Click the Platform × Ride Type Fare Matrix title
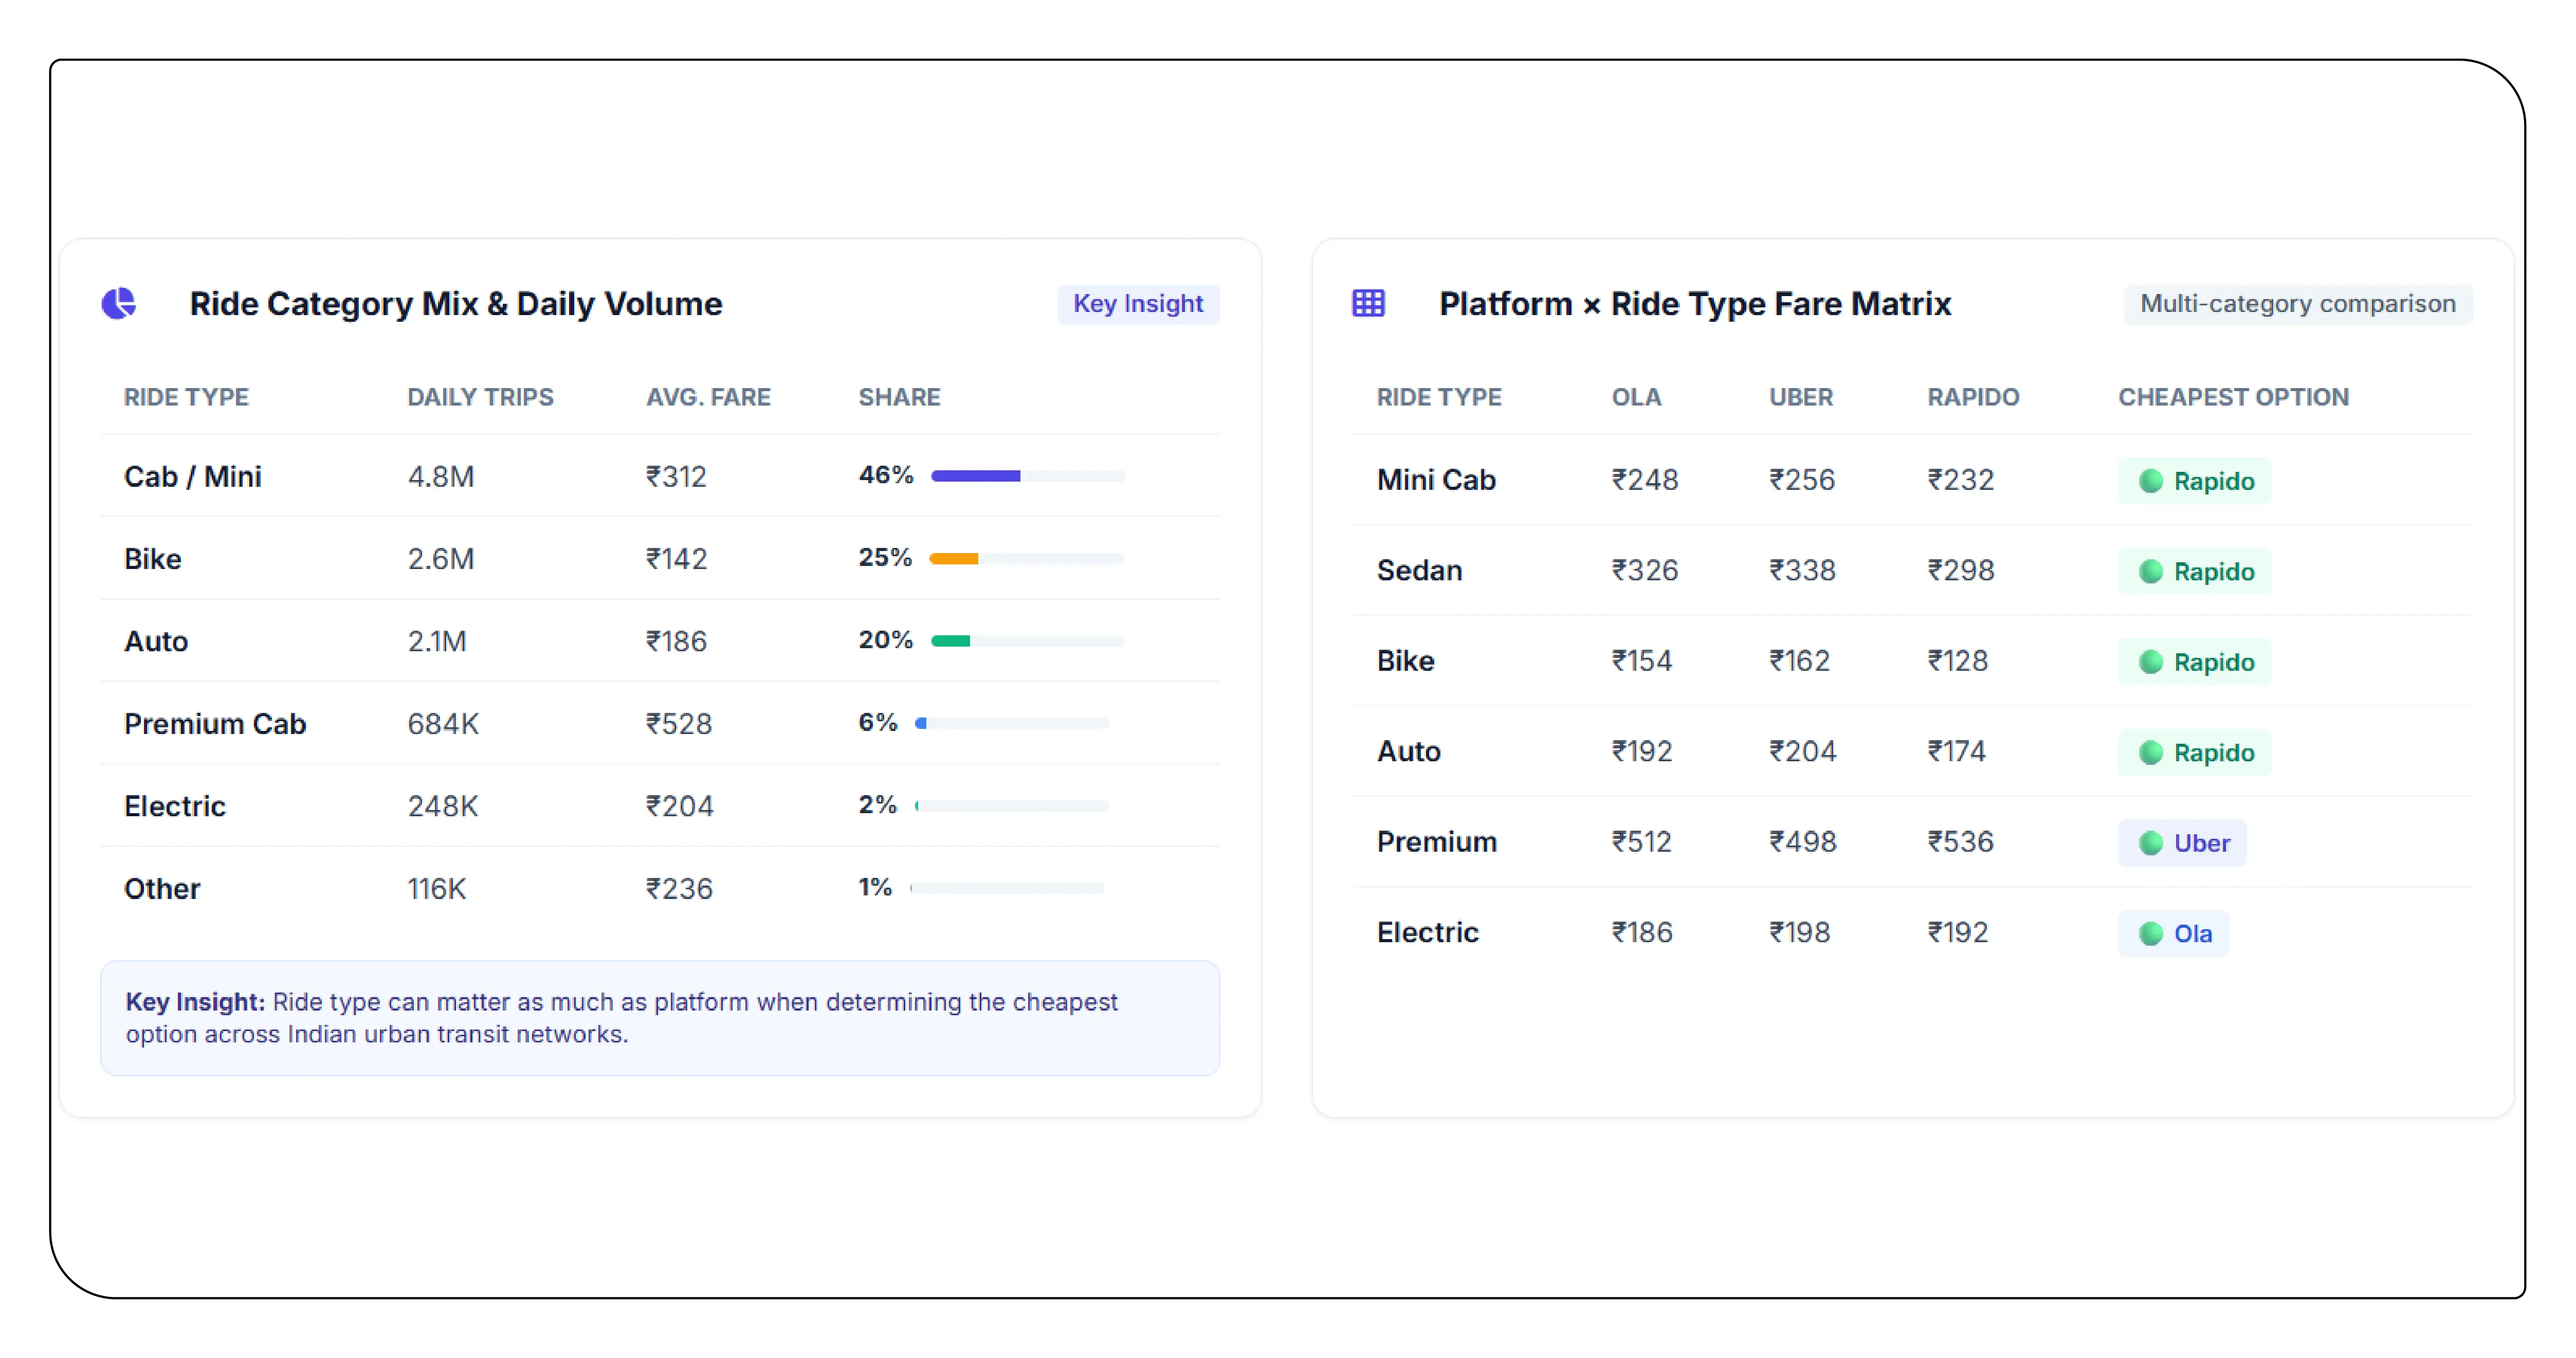Screen dimensions: 2576x1358 click(1695, 304)
